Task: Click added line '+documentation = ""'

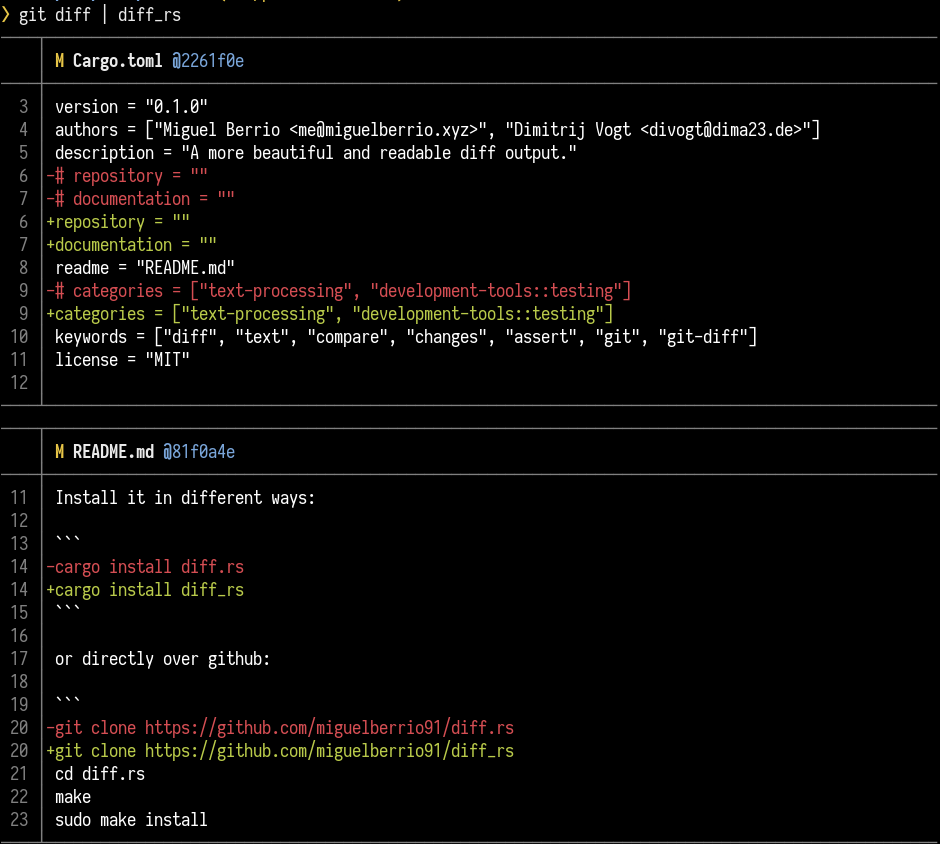Action: point(131,245)
